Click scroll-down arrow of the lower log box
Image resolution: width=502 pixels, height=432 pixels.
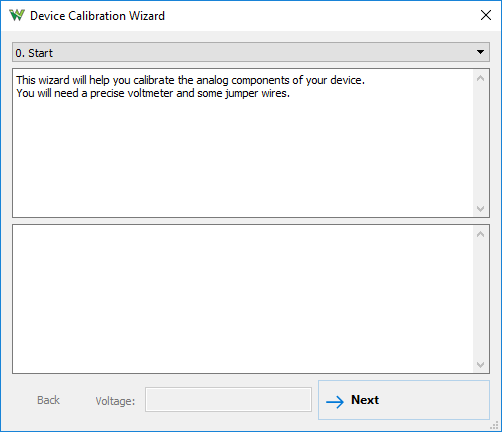pyautogui.click(x=480, y=364)
